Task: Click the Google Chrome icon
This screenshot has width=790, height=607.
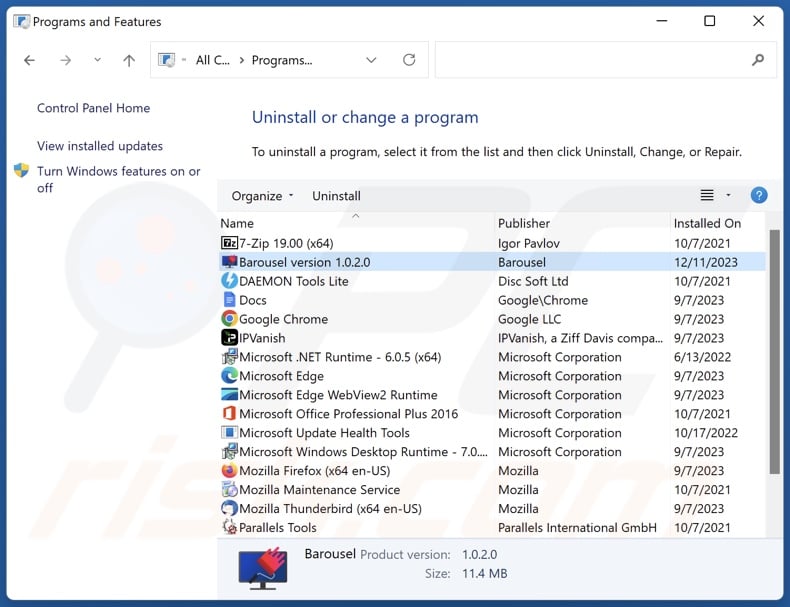Action: [x=229, y=319]
